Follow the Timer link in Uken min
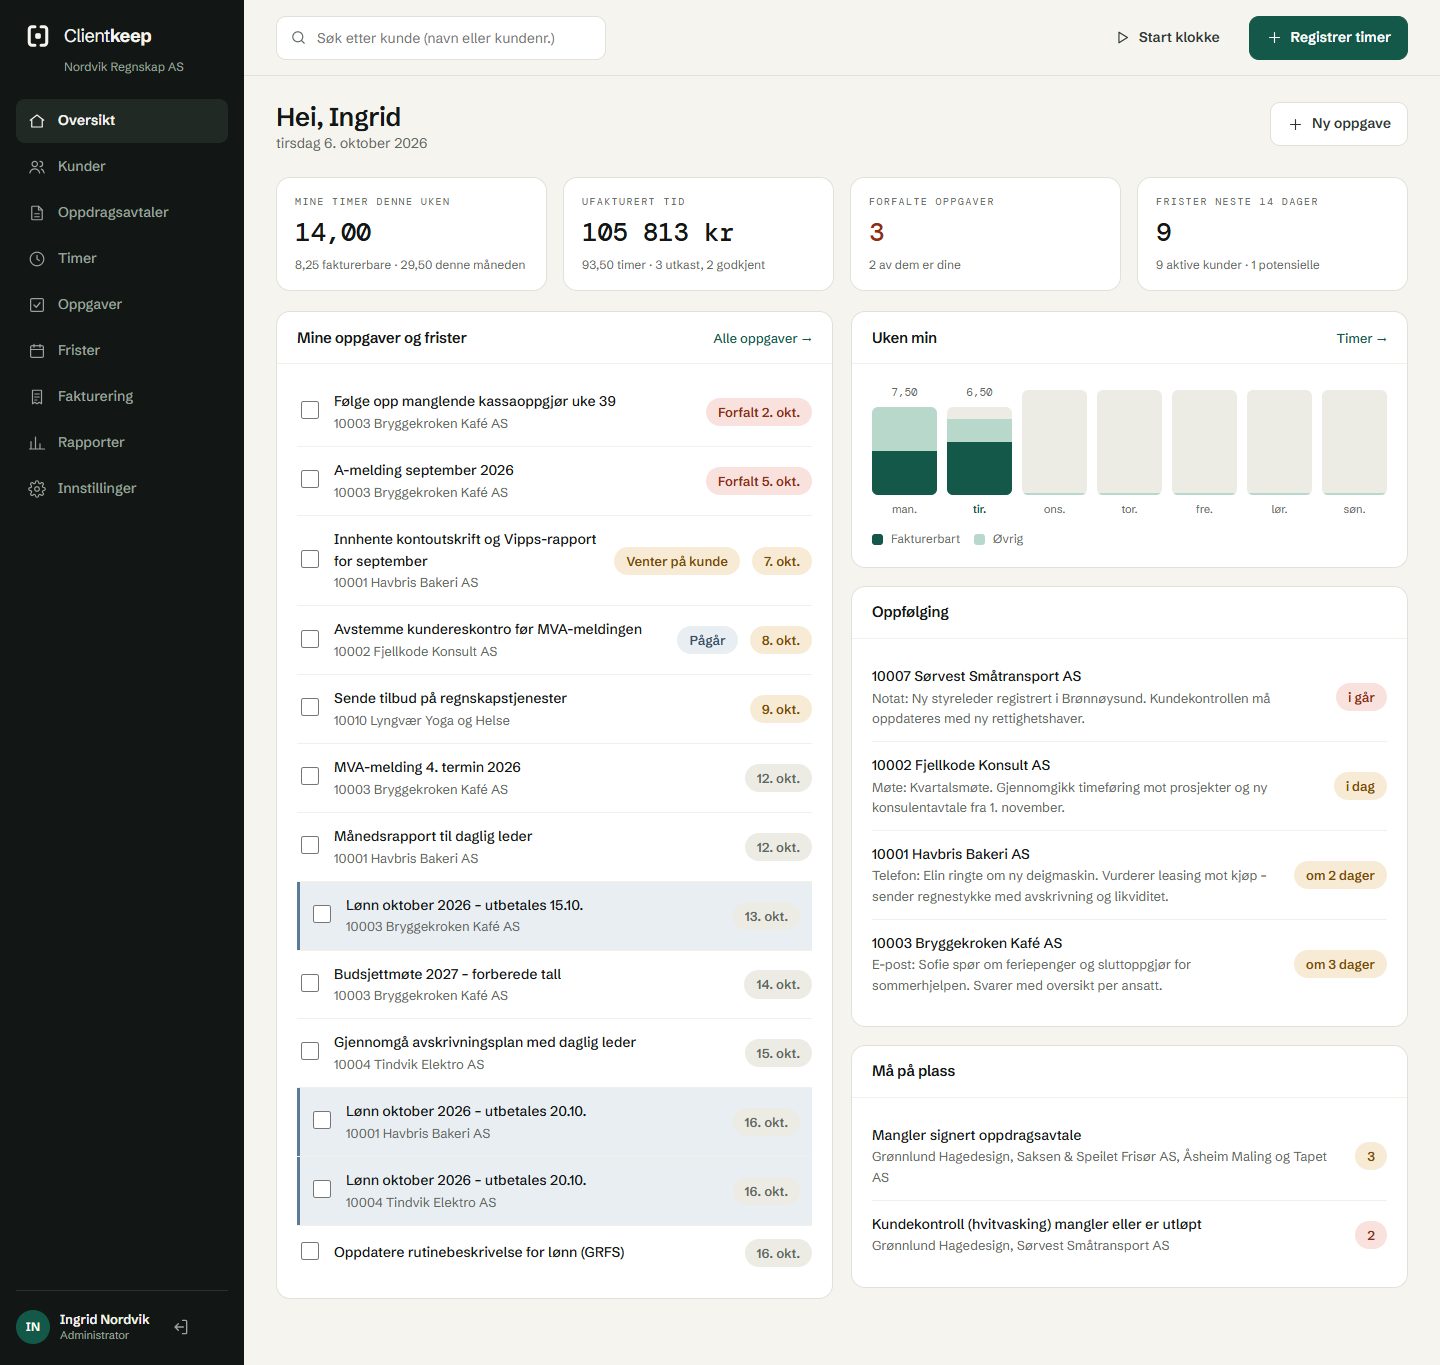This screenshot has height=1365, width=1440. (1361, 339)
